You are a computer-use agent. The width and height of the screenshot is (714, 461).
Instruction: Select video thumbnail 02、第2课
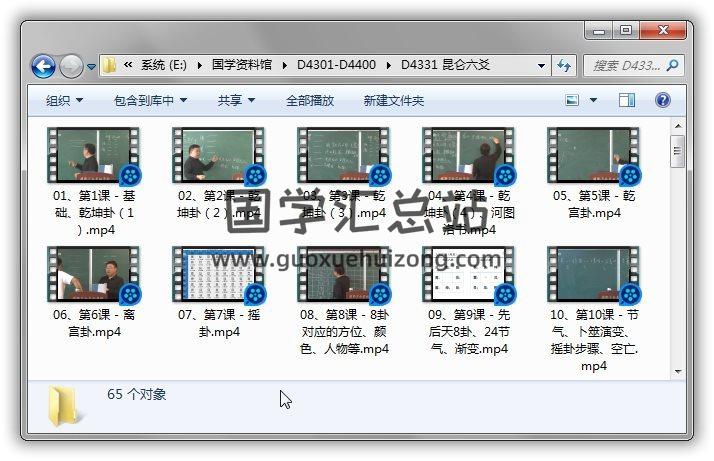219,155
